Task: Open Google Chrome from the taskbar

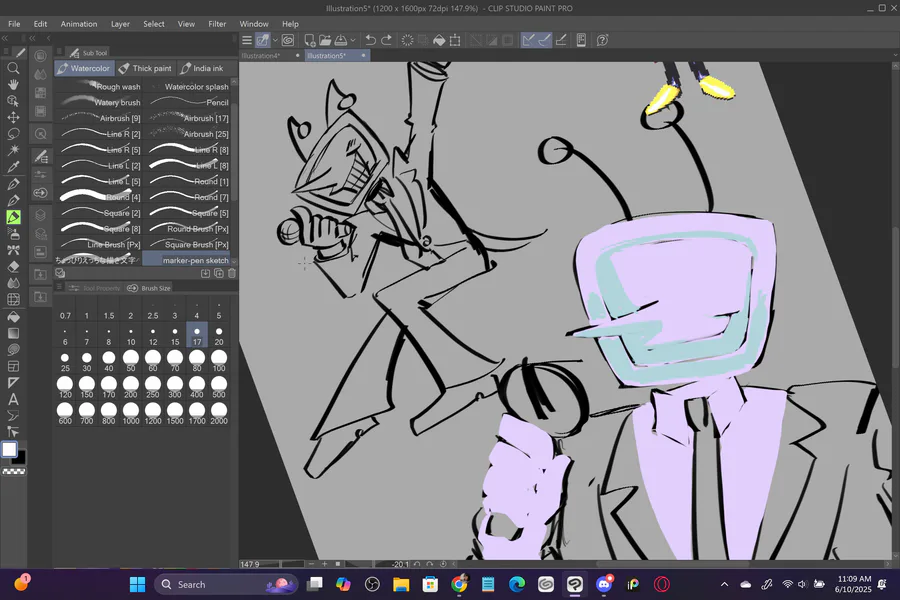Action: coord(459,584)
